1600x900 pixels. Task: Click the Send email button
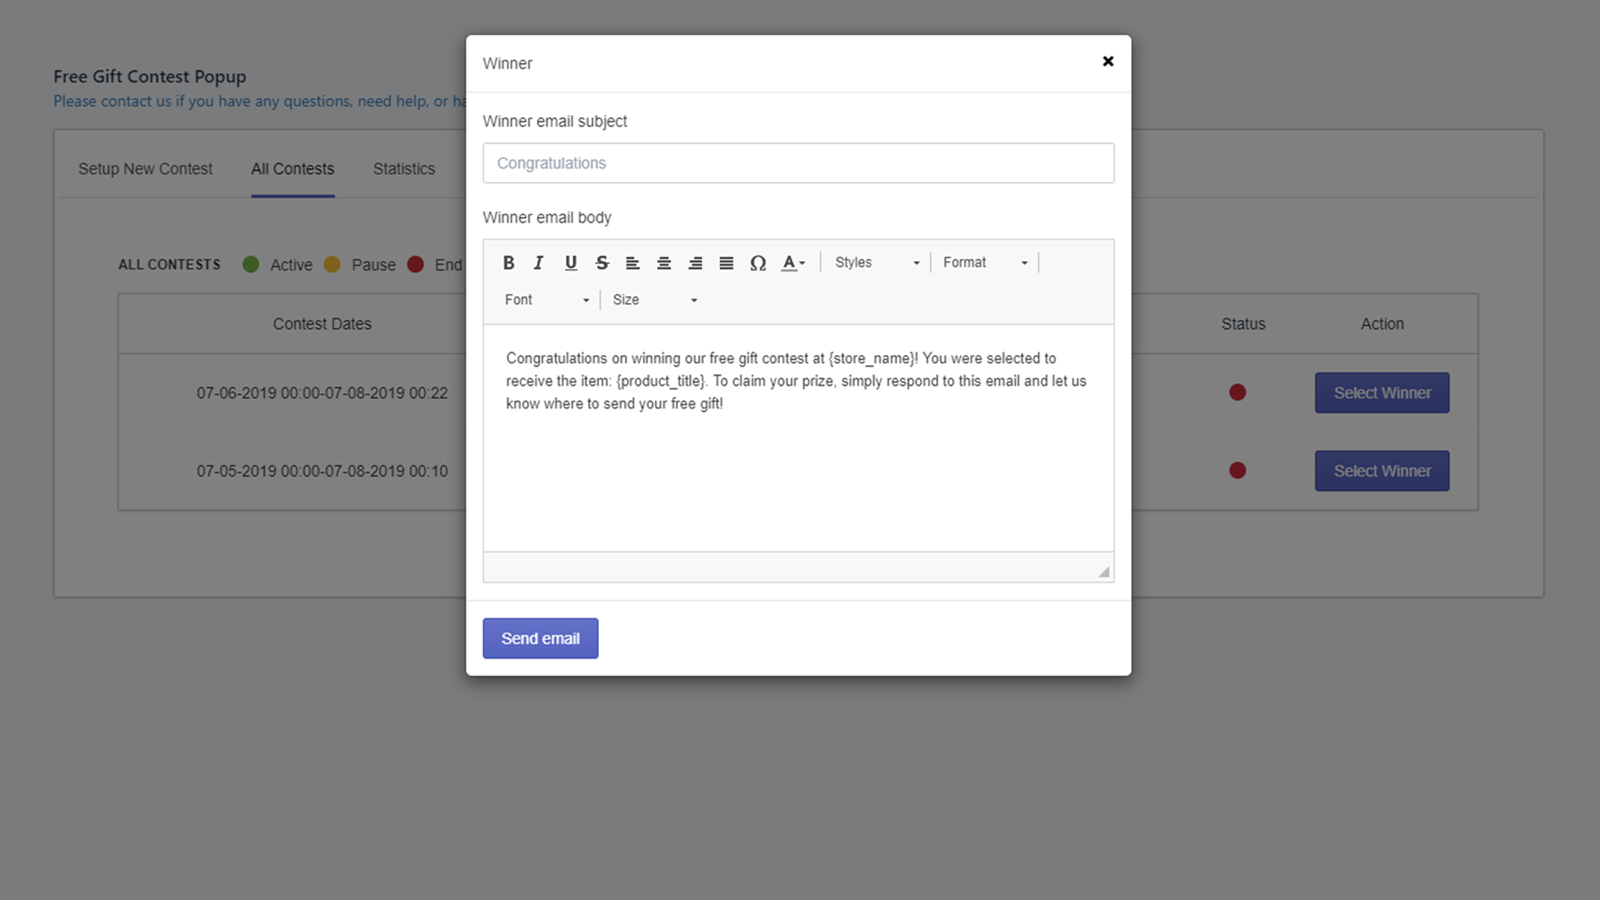(540, 638)
